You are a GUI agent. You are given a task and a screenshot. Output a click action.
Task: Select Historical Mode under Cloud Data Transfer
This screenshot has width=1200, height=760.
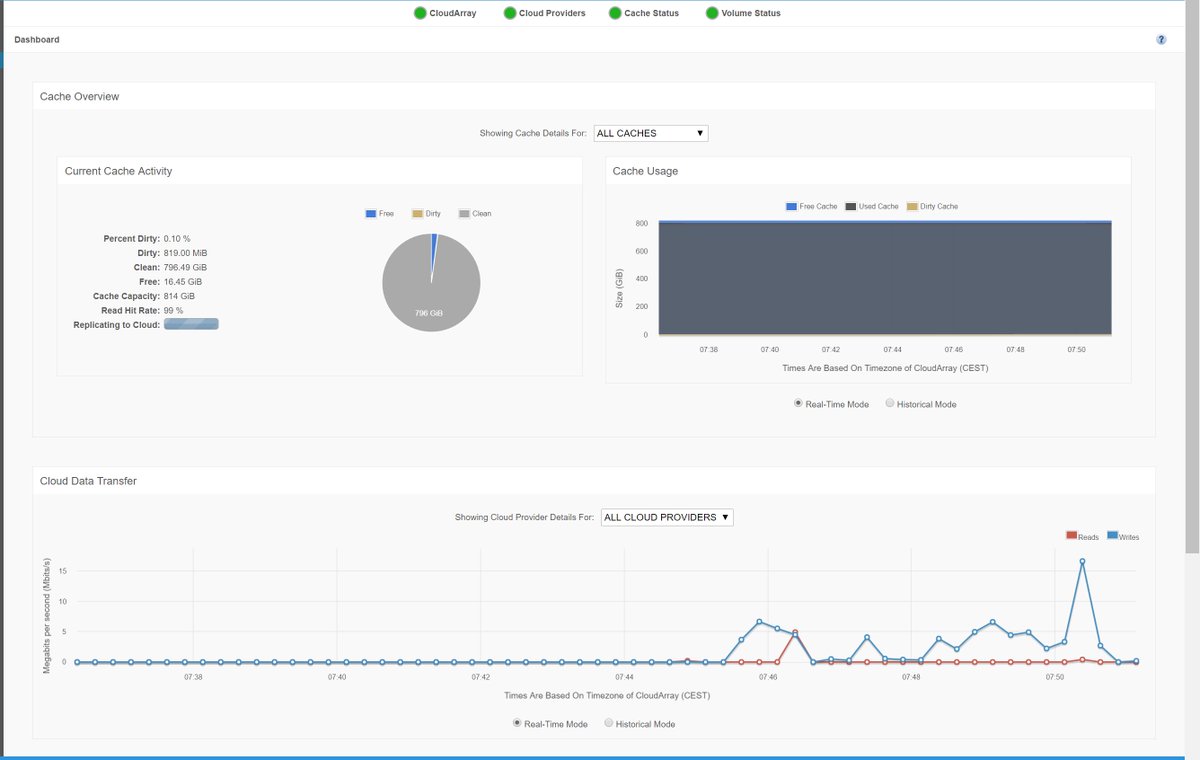click(609, 723)
